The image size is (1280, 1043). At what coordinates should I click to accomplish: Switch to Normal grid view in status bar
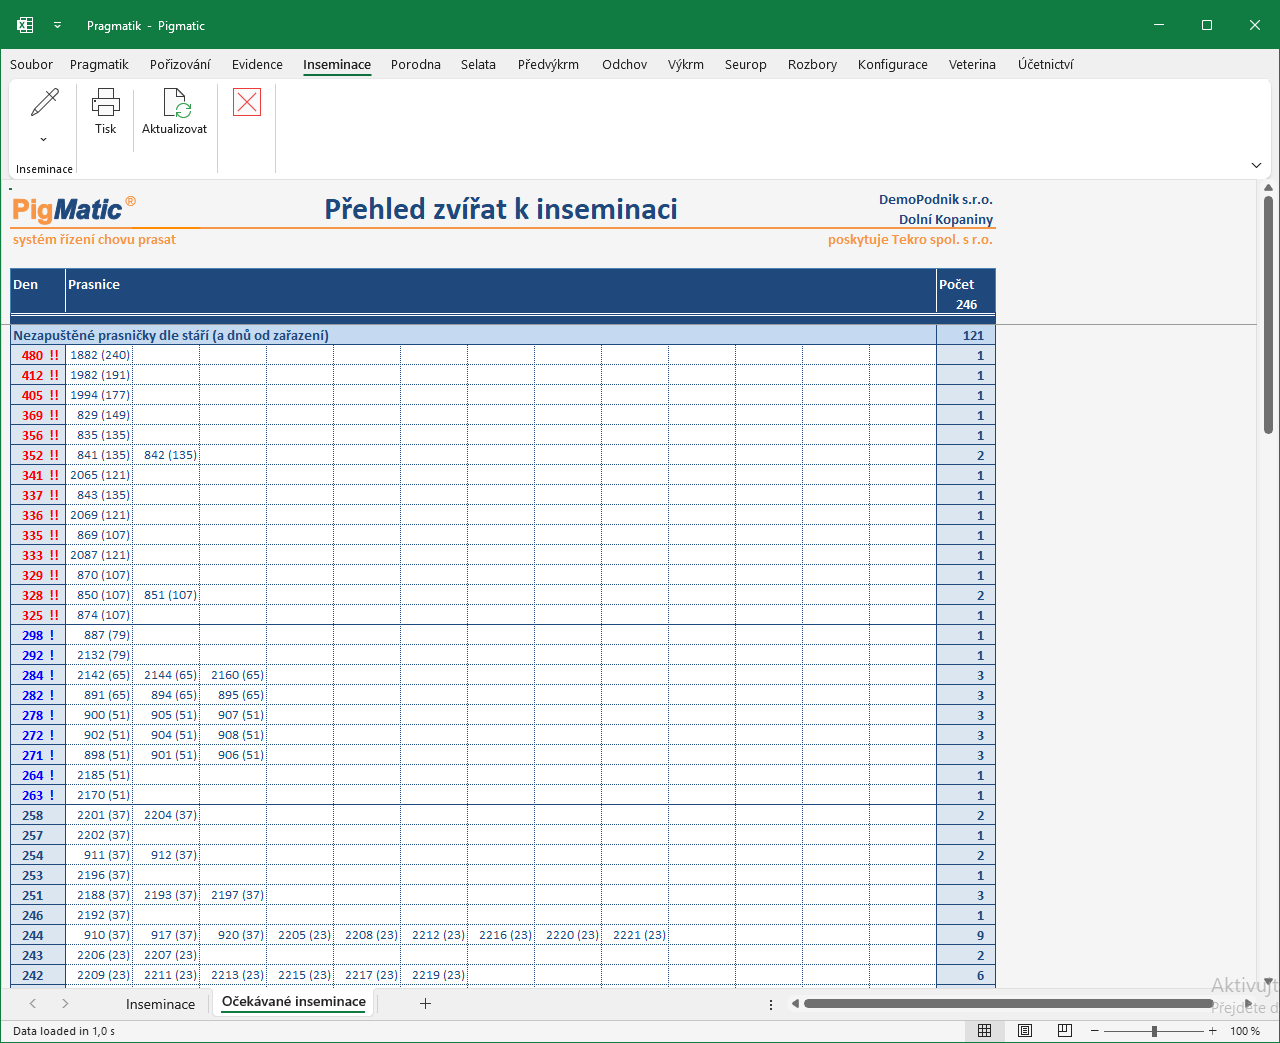coord(985,1031)
